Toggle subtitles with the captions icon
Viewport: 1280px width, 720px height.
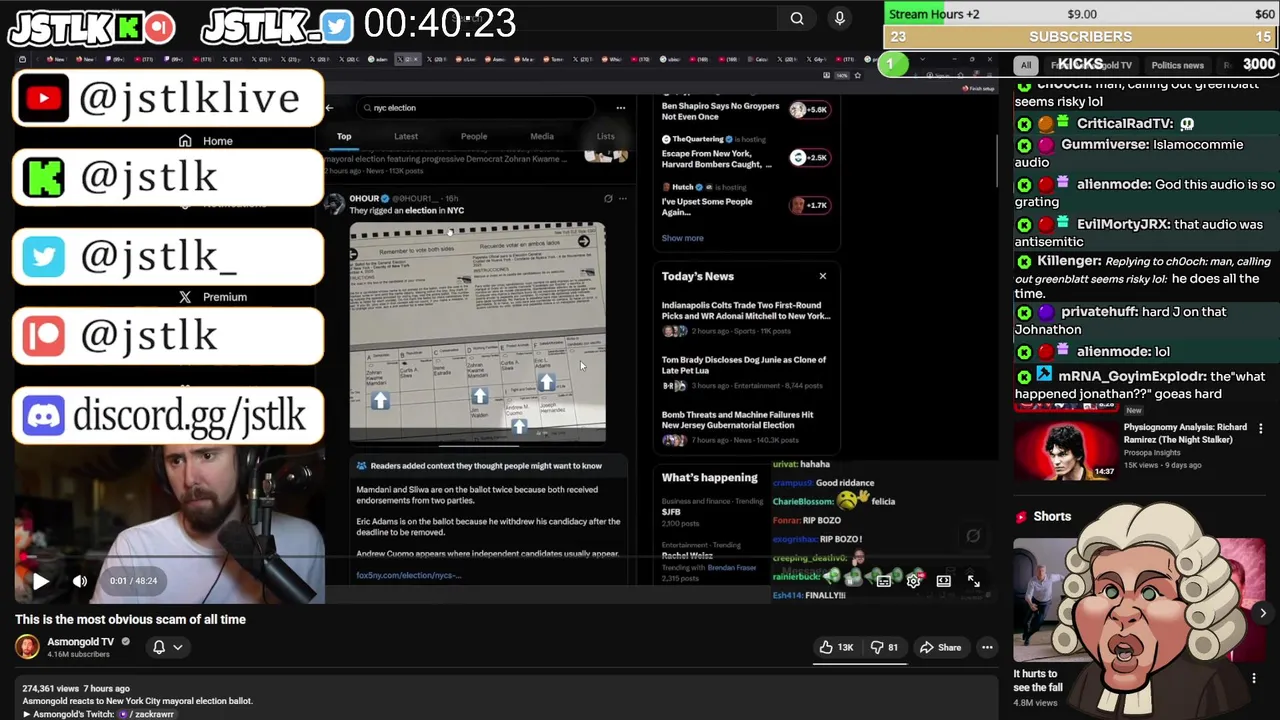pyautogui.click(x=884, y=581)
